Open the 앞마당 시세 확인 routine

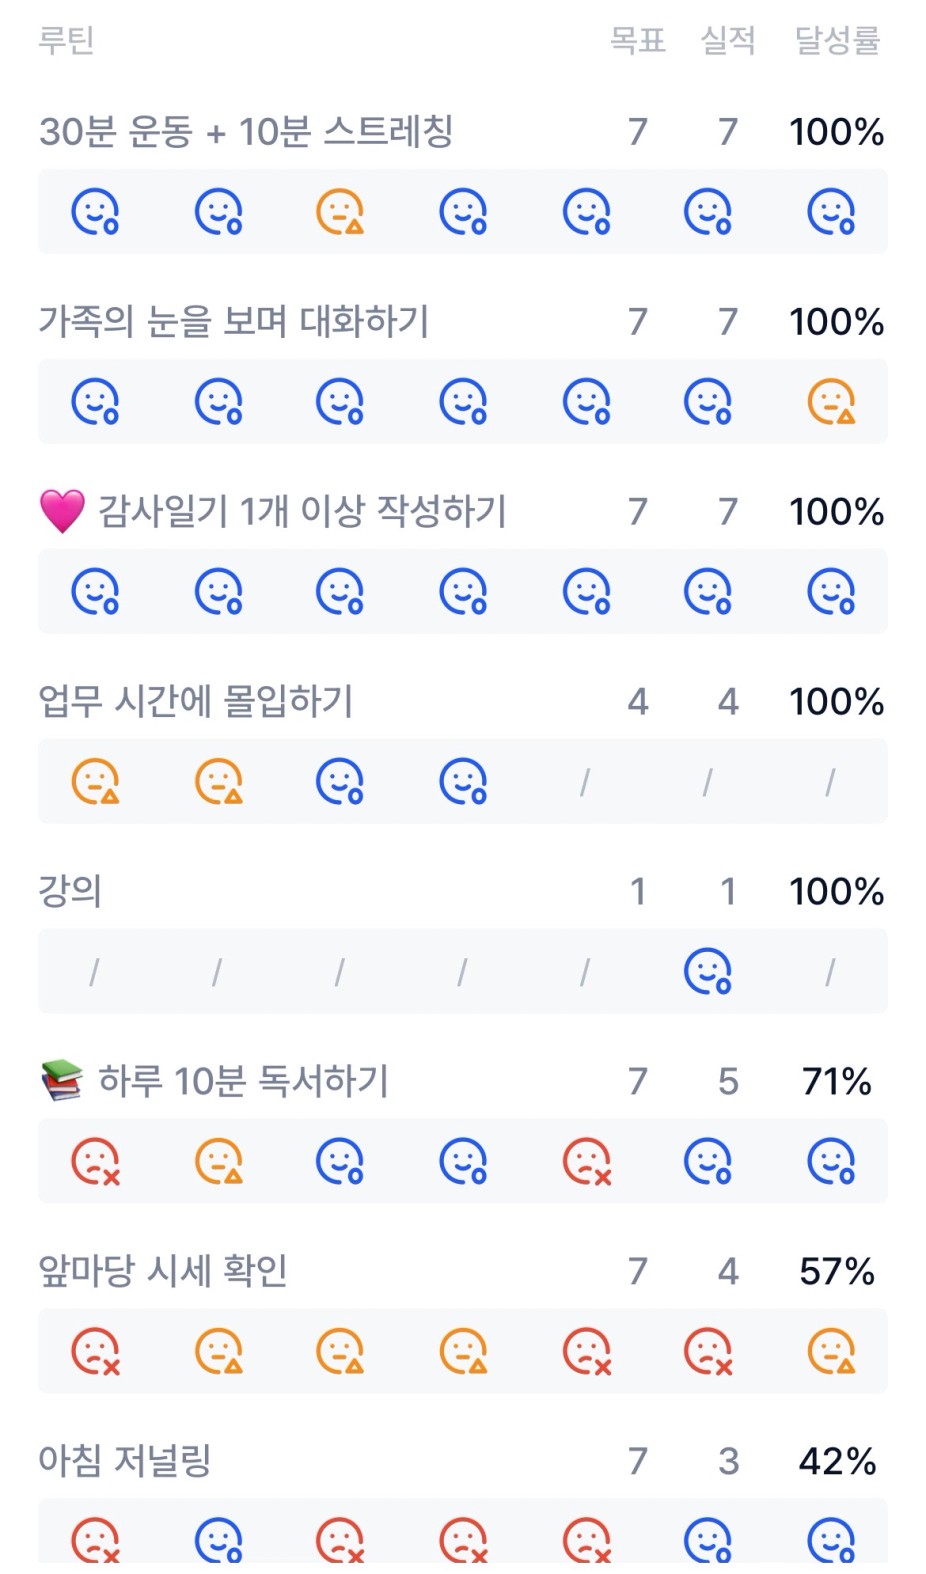pos(163,1271)
